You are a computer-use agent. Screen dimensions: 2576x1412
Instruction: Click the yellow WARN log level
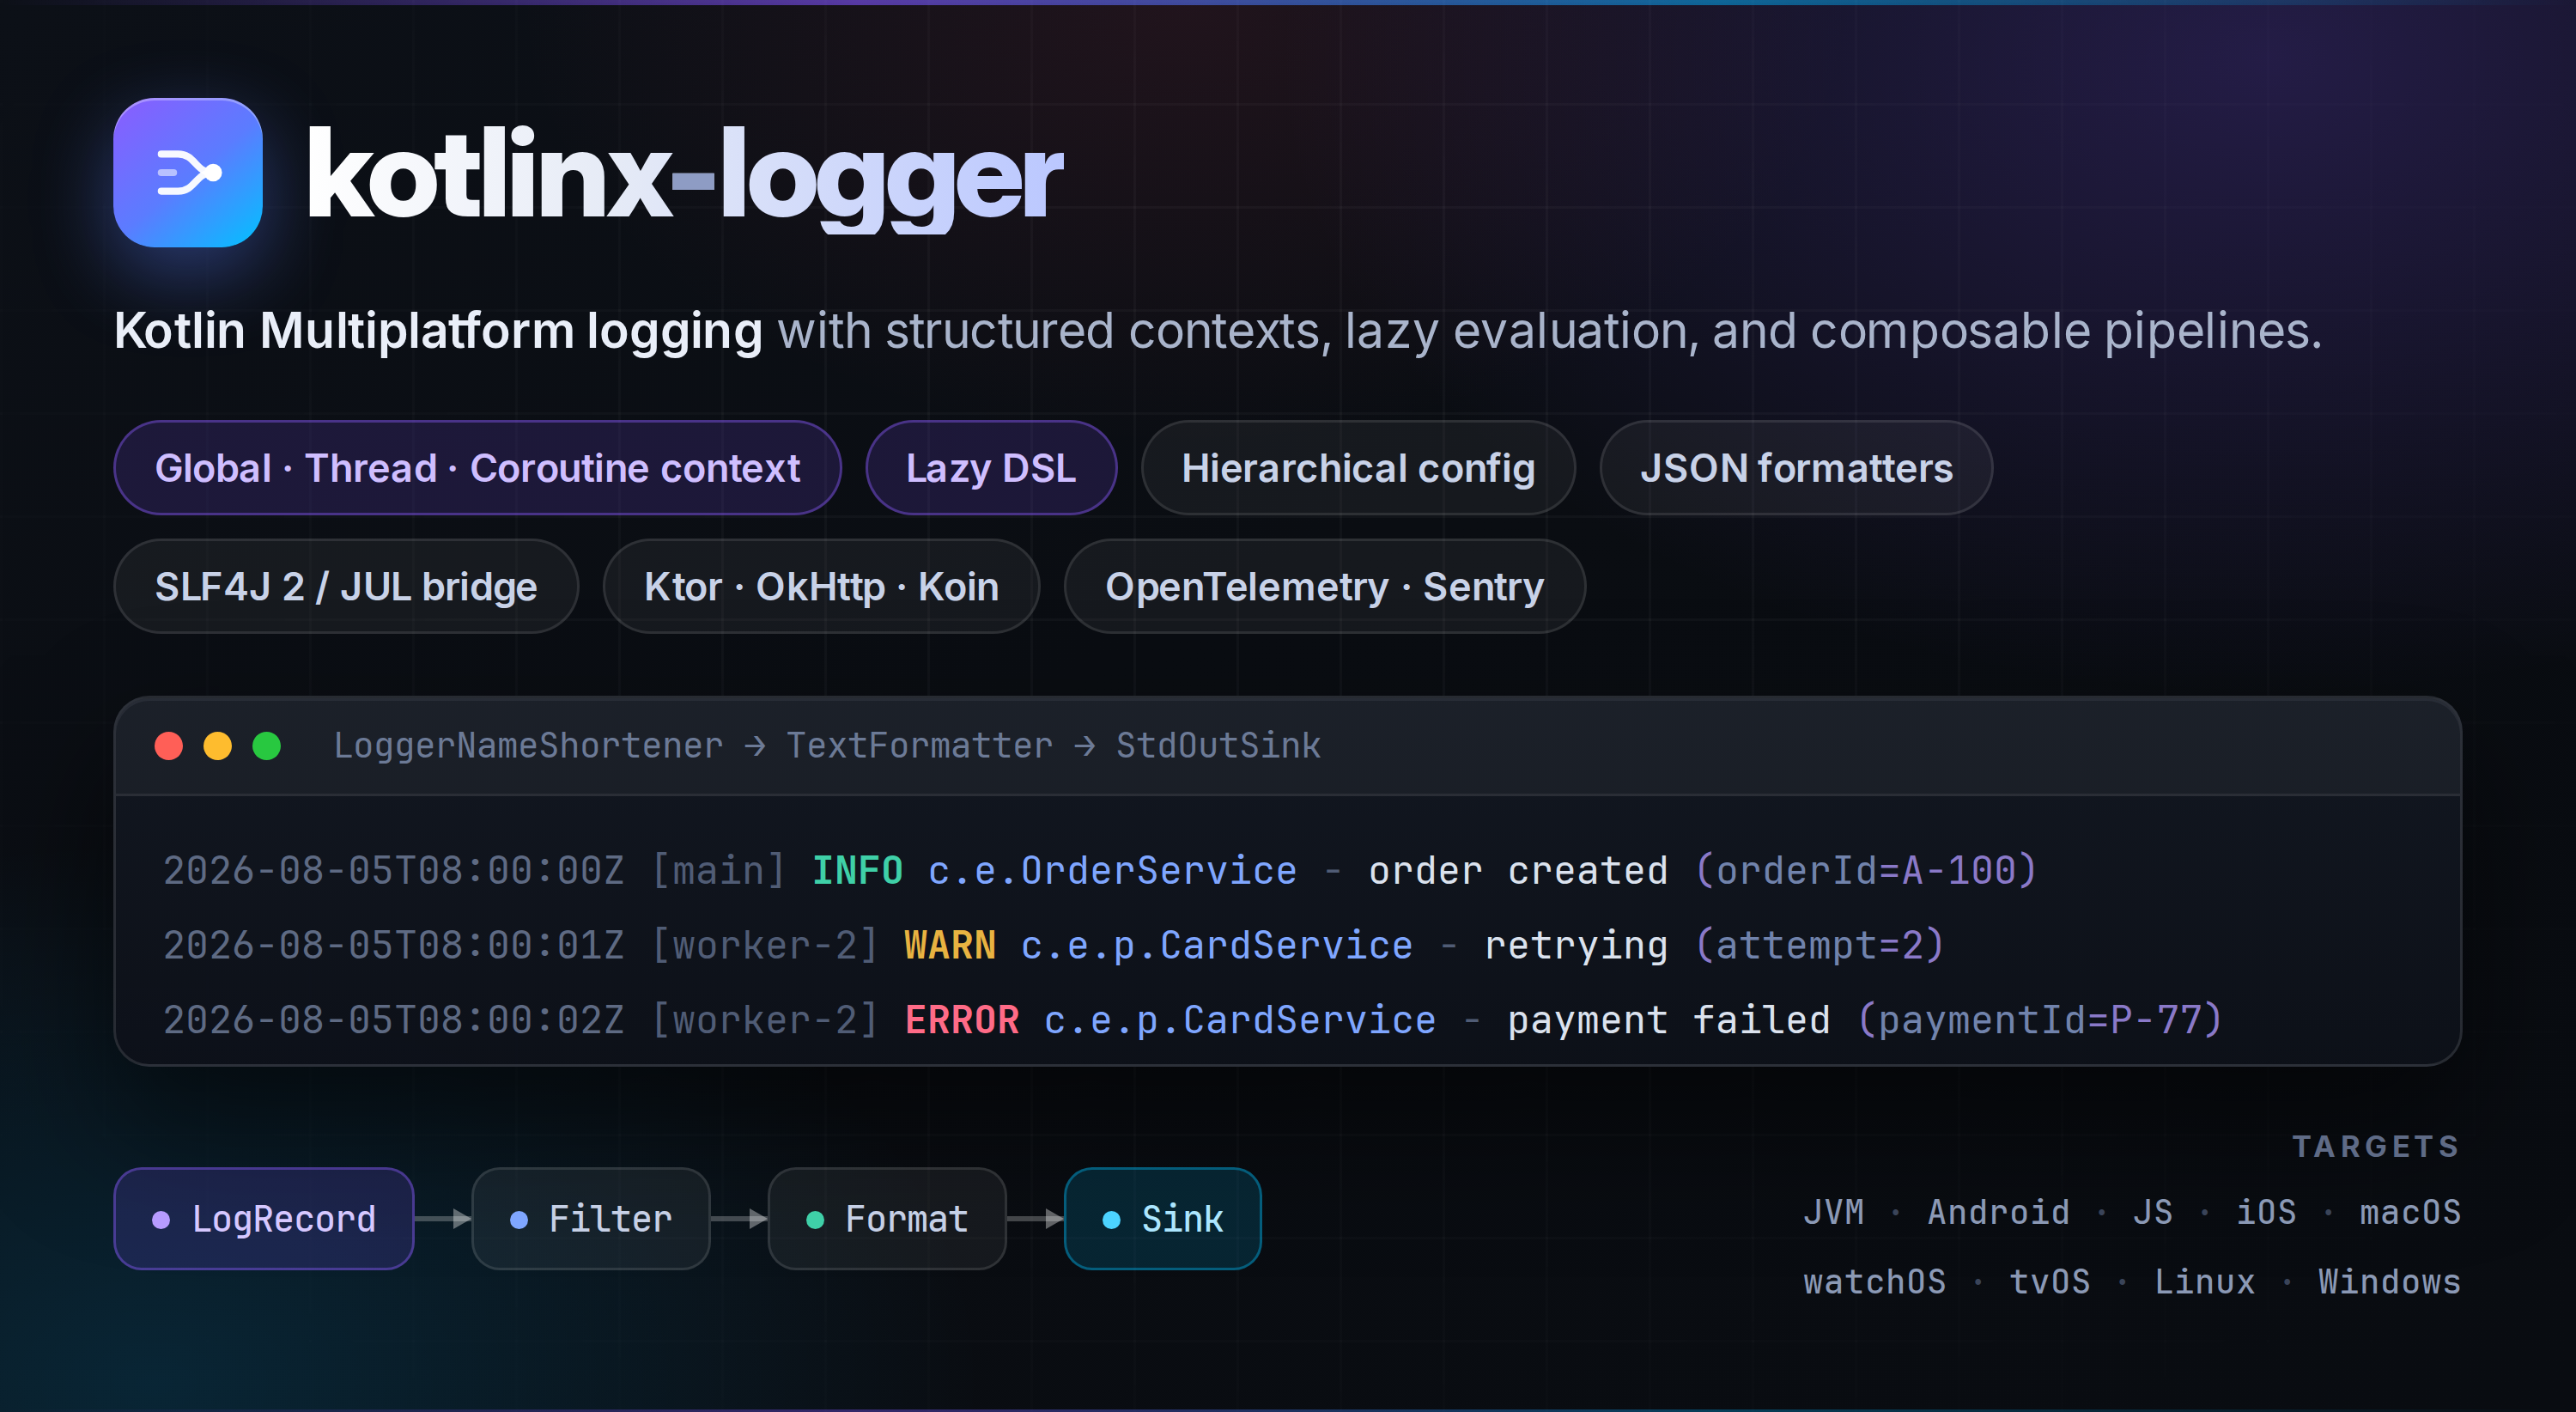click(950, 945)
